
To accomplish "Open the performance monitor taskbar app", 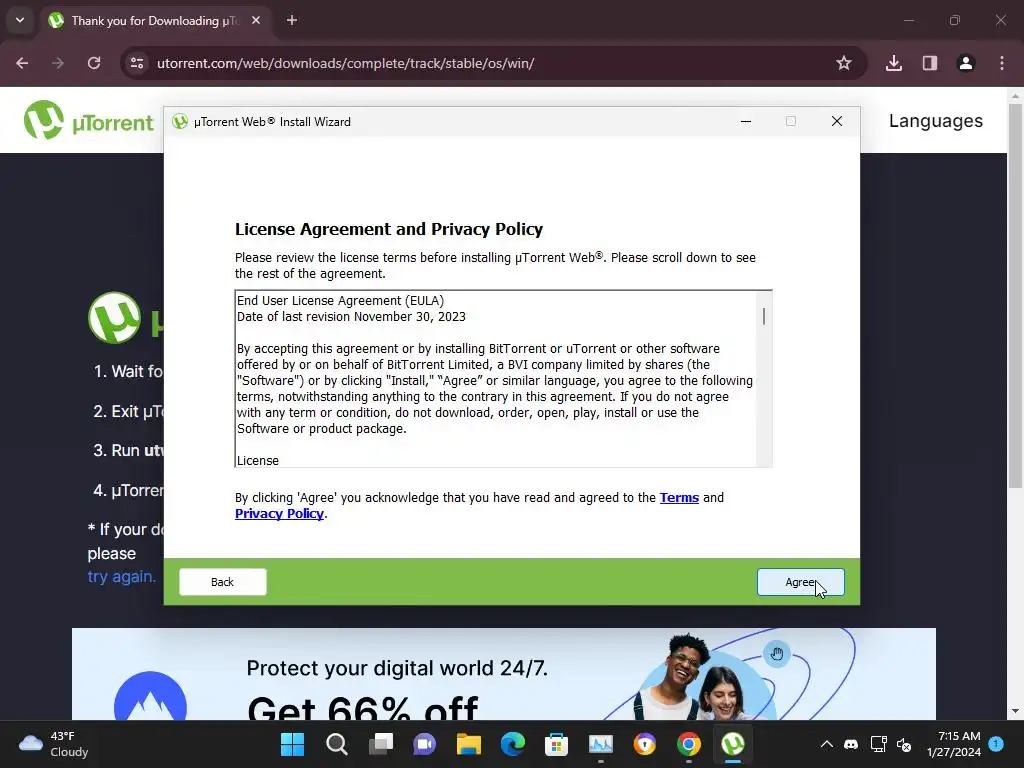I will tap(601, 744).
